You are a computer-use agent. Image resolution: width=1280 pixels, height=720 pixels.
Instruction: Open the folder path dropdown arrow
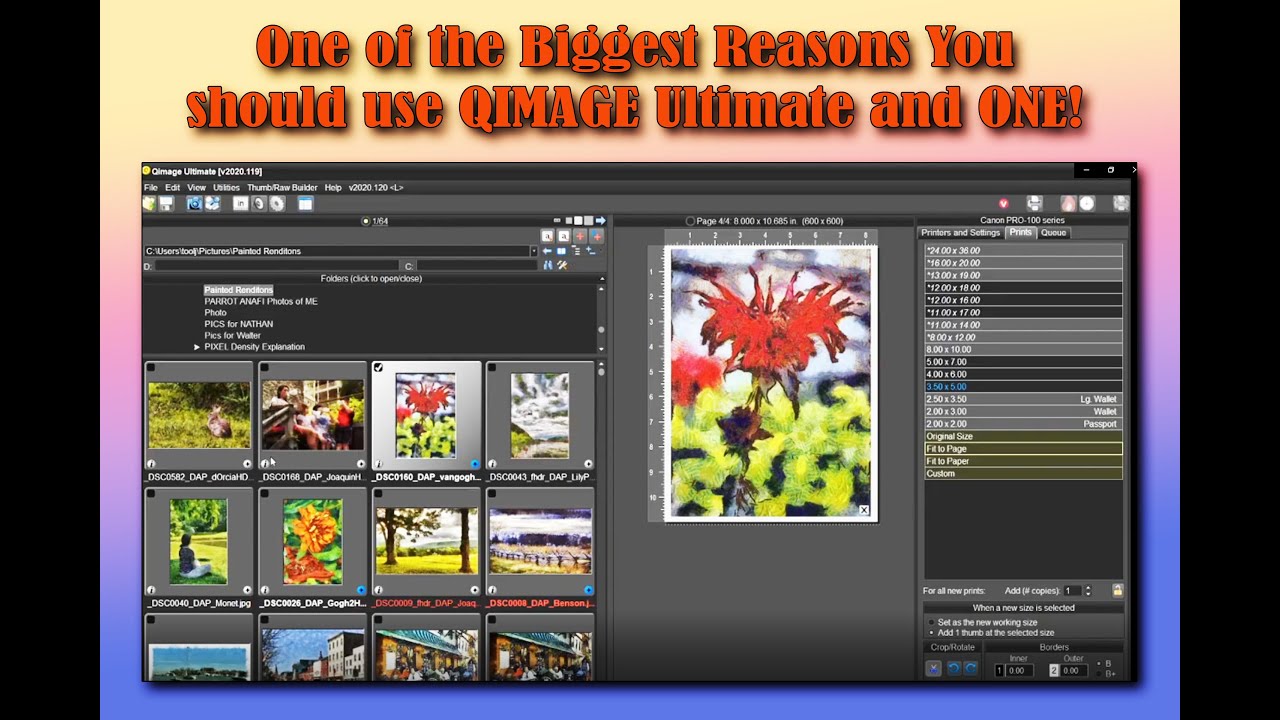pyautogui.click(x=534, y=251)
